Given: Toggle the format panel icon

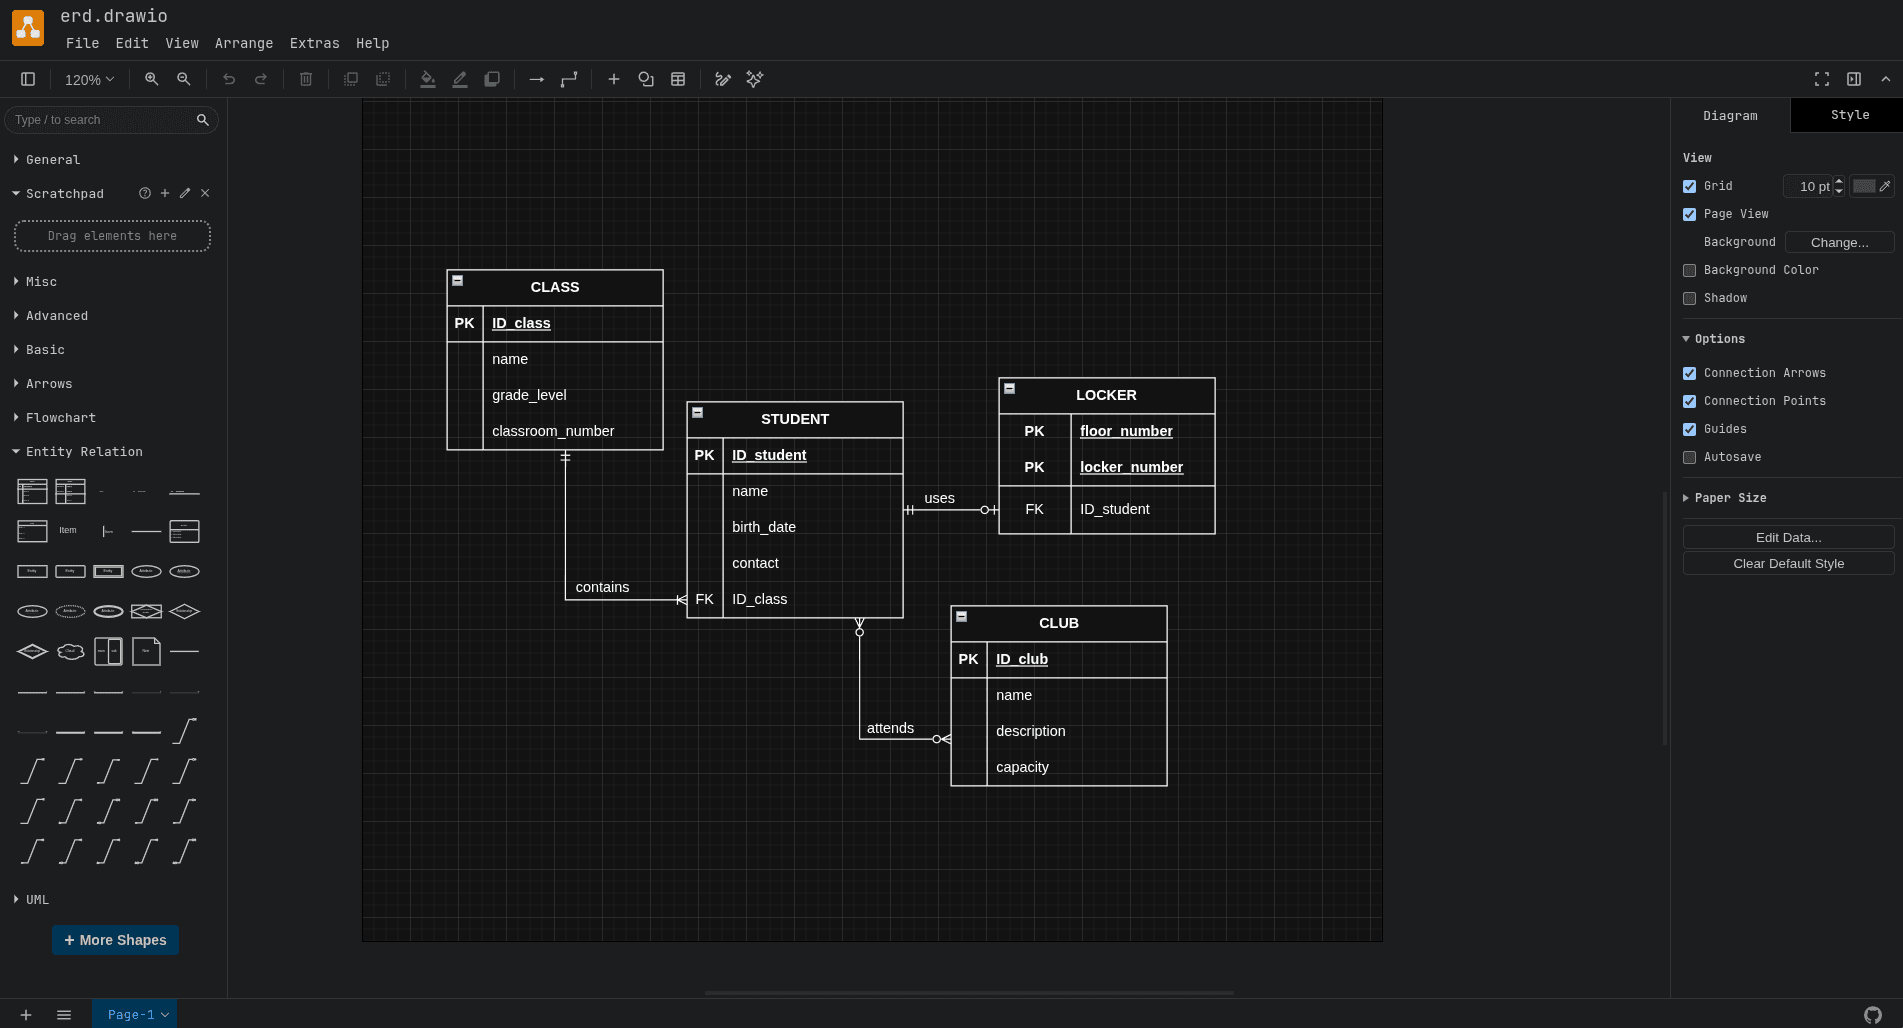Looking at the screenshot, I should click(x=1854, y=79).
